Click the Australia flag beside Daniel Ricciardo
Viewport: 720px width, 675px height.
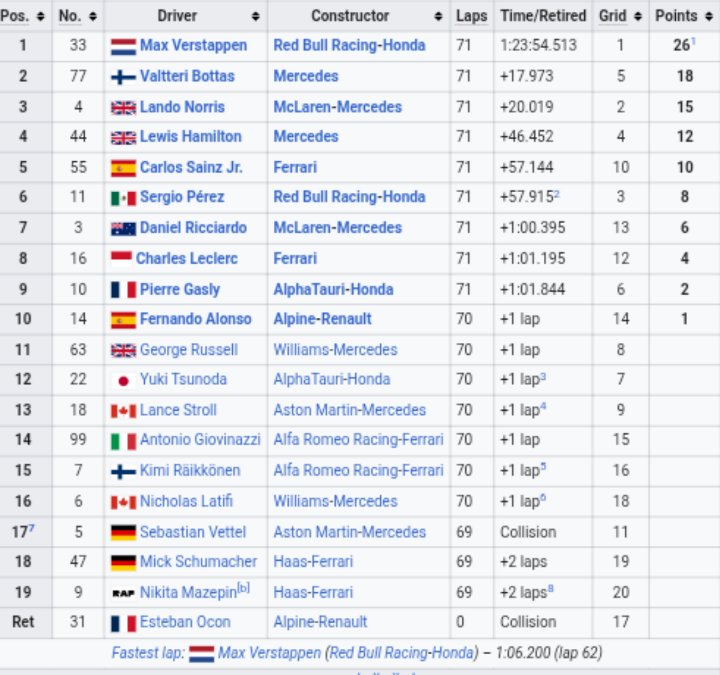pos(124,229)
